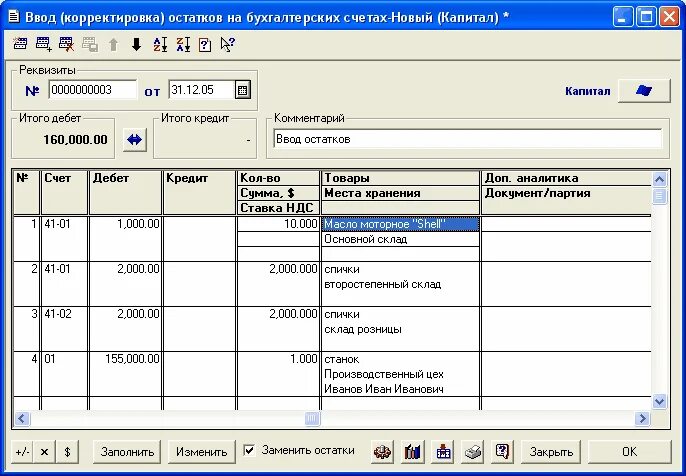
Task: Toggle the Заменить остатки checkbox
Action: [x=249, y=450]
